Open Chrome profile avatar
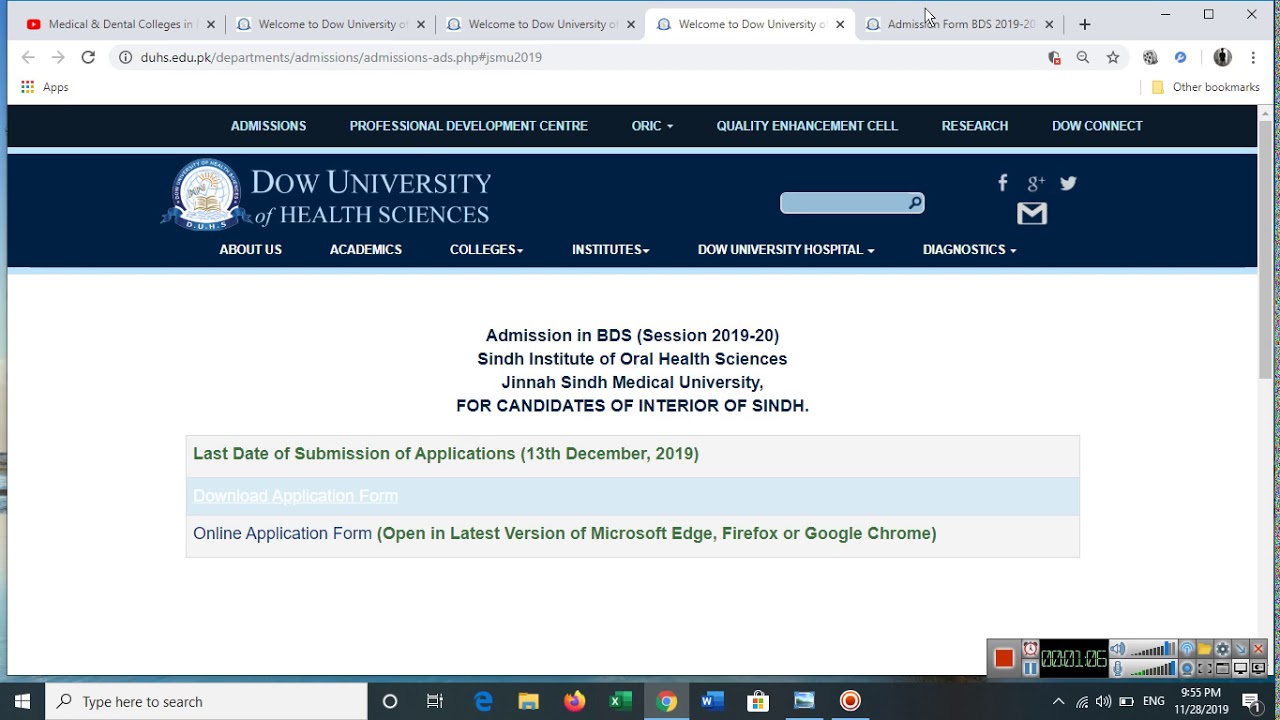This screenshot has width=1280, height=720. click(x=1222, y=58)
